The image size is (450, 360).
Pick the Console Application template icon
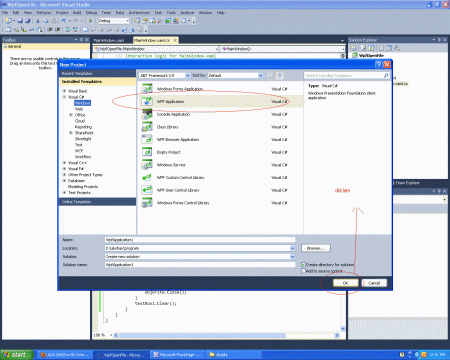pos(147,114)
